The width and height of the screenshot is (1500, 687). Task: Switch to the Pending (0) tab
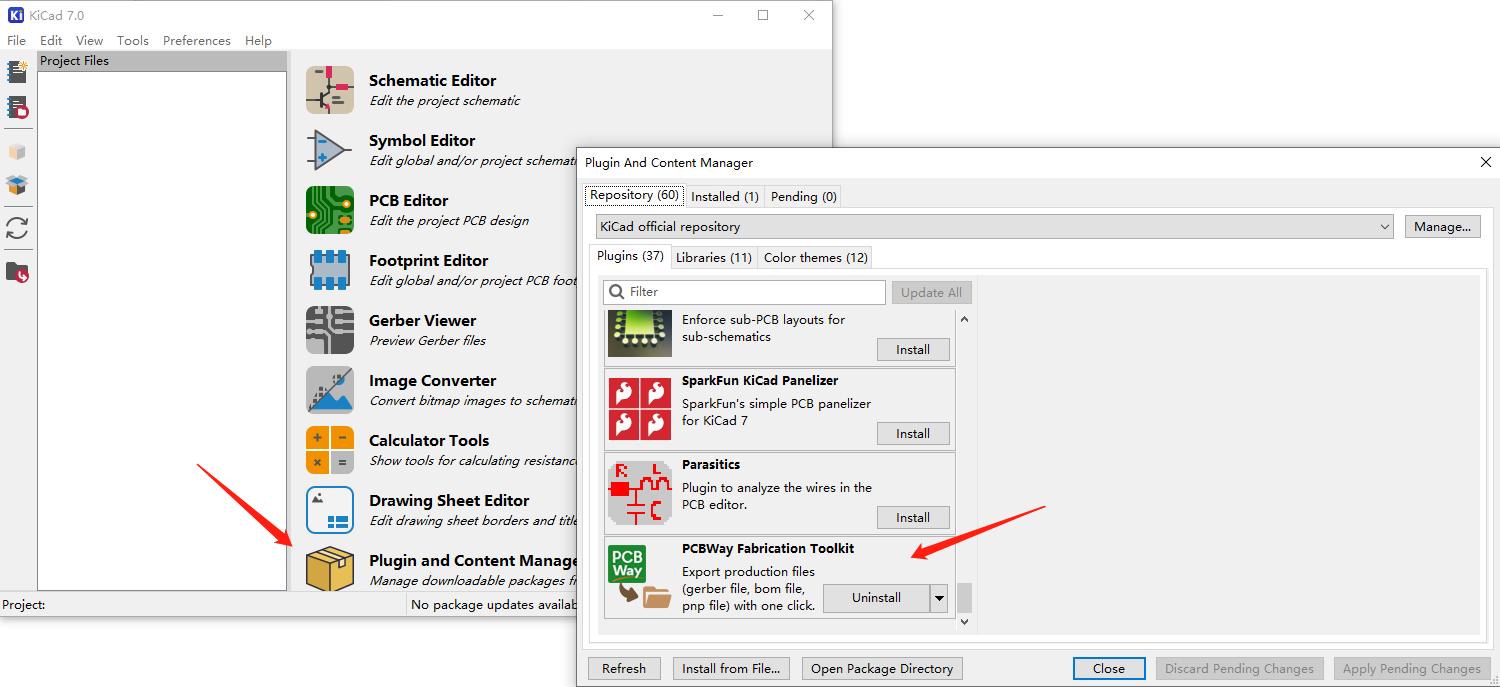(804, 197)
